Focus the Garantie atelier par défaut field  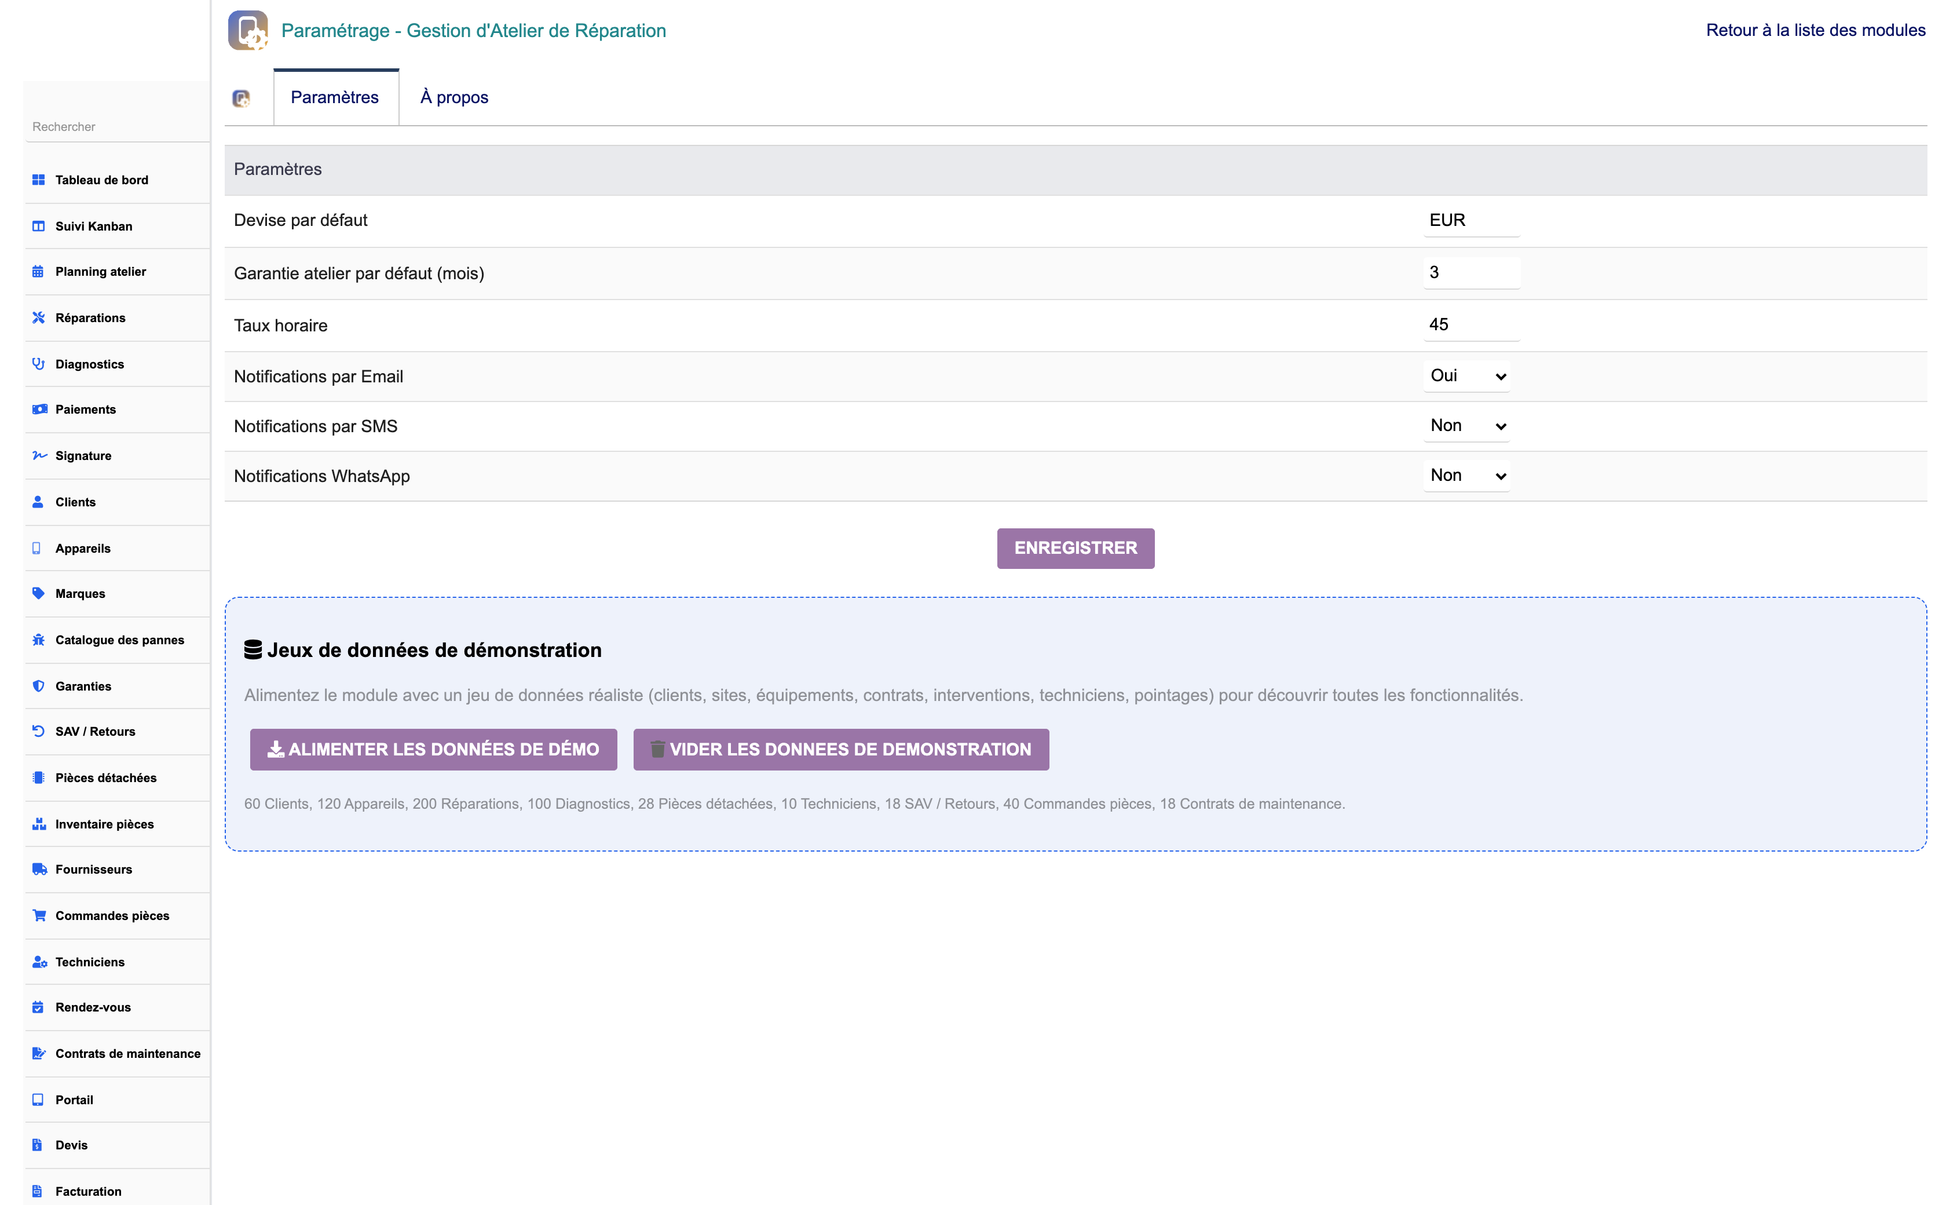(x=1471, y=272)
